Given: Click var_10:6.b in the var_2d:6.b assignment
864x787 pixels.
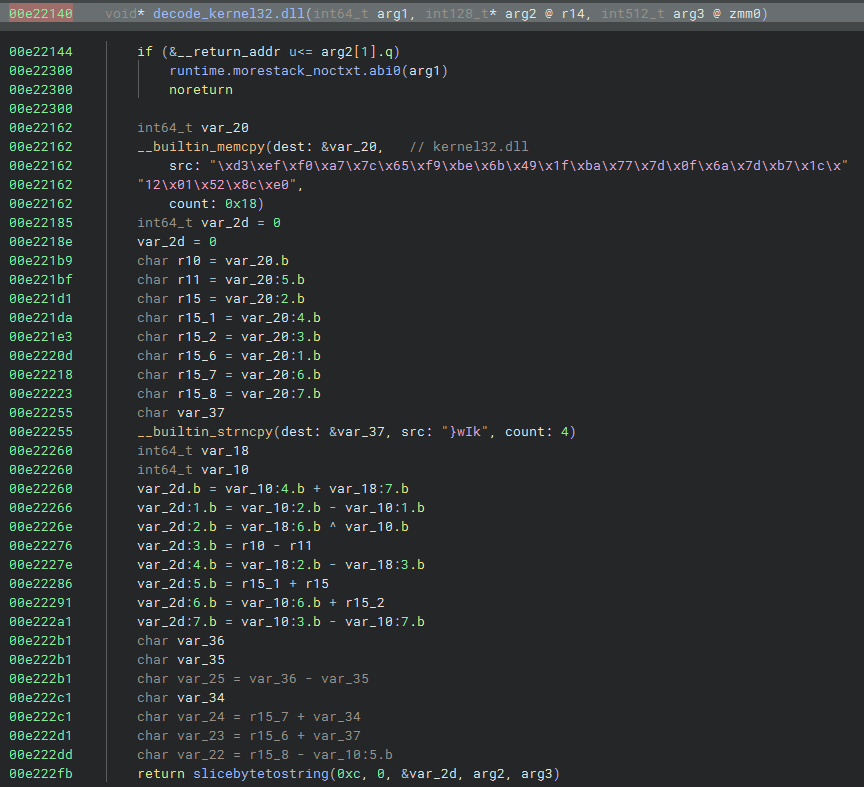Looking at the screenshot, I should point(280,603).
